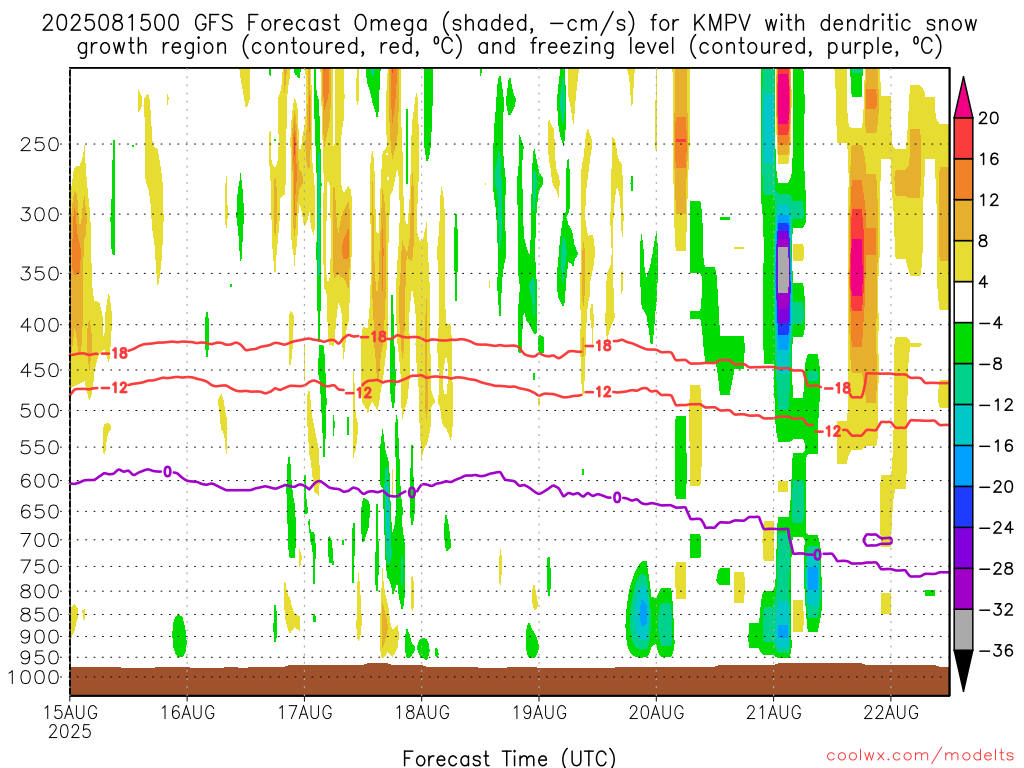Select the value 4 on the color scale
Image resolution: width=1024 pixels, height=768 pixels.
tap(984, 282)
